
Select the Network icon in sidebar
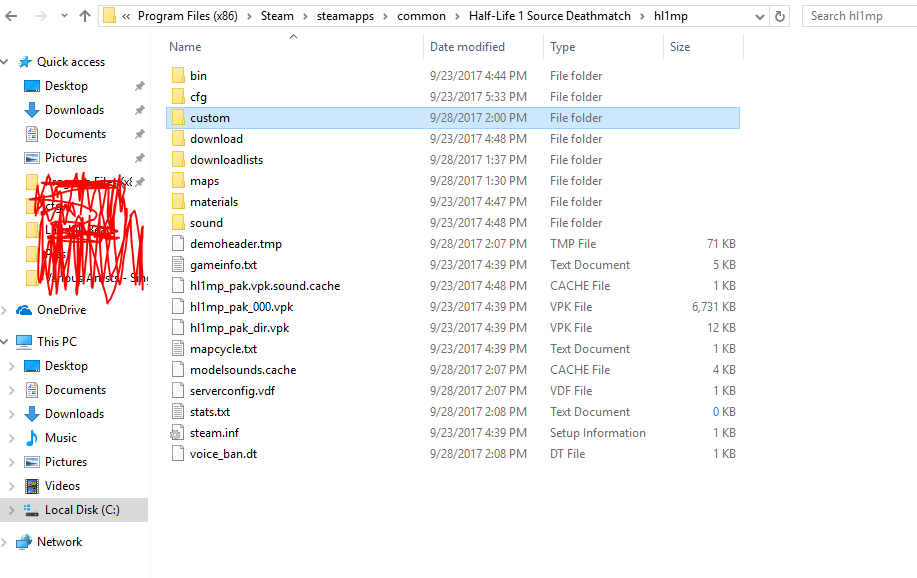point(23,542)
